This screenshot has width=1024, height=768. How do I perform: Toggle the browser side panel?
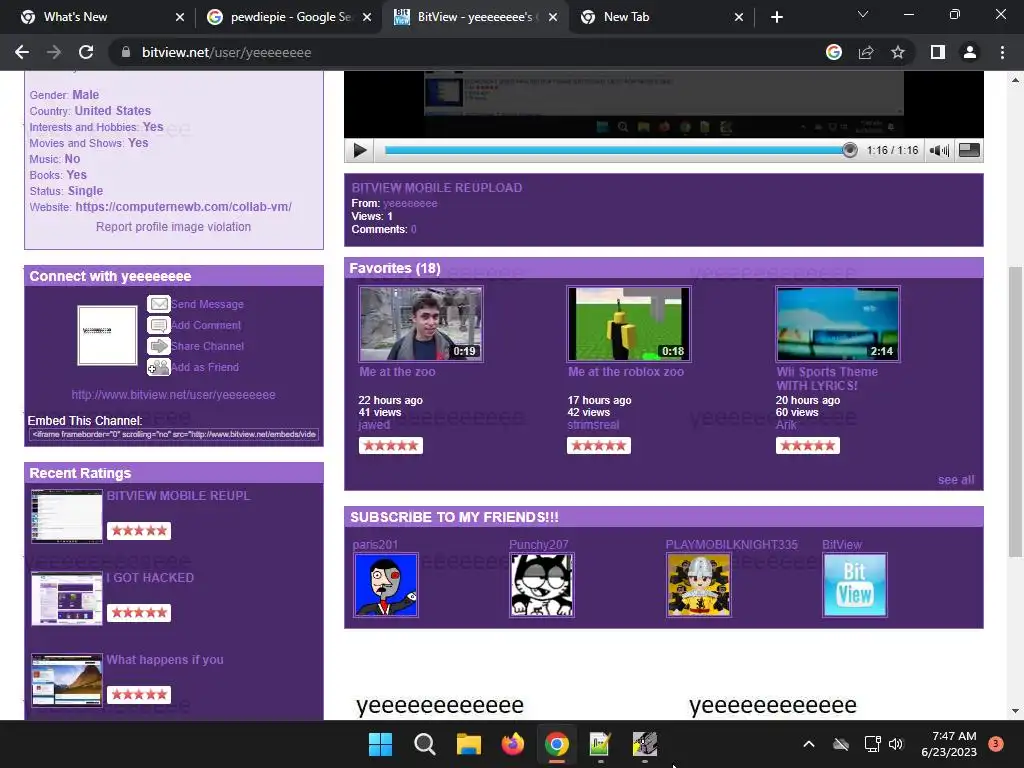point(938,52)
